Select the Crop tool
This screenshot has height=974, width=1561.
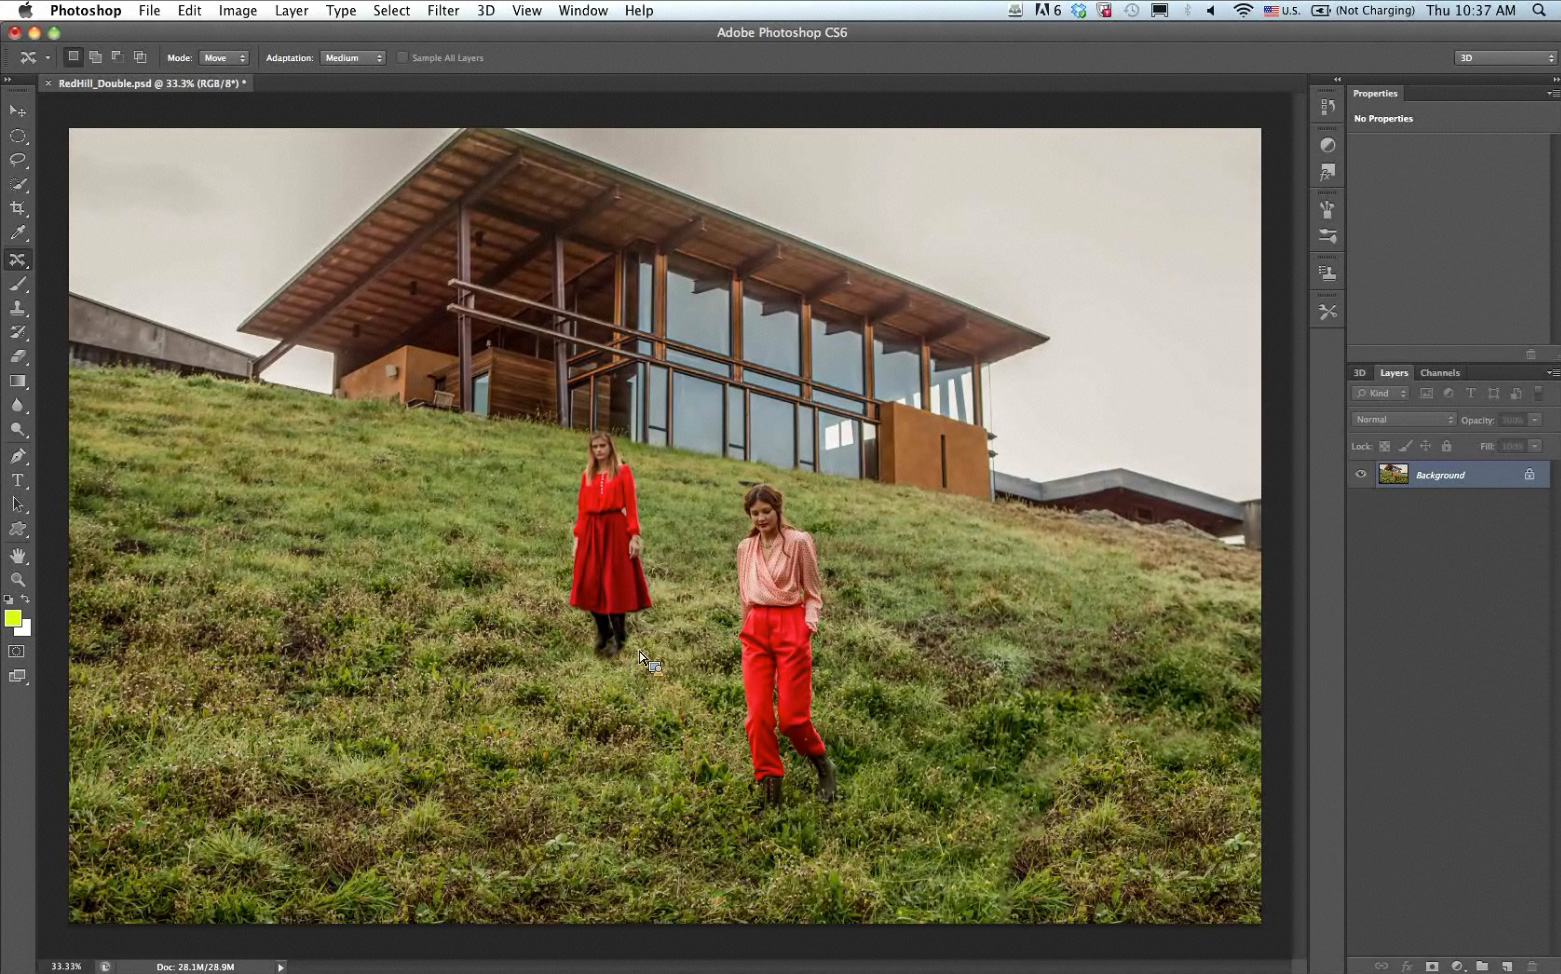click(x=18, y=209)
